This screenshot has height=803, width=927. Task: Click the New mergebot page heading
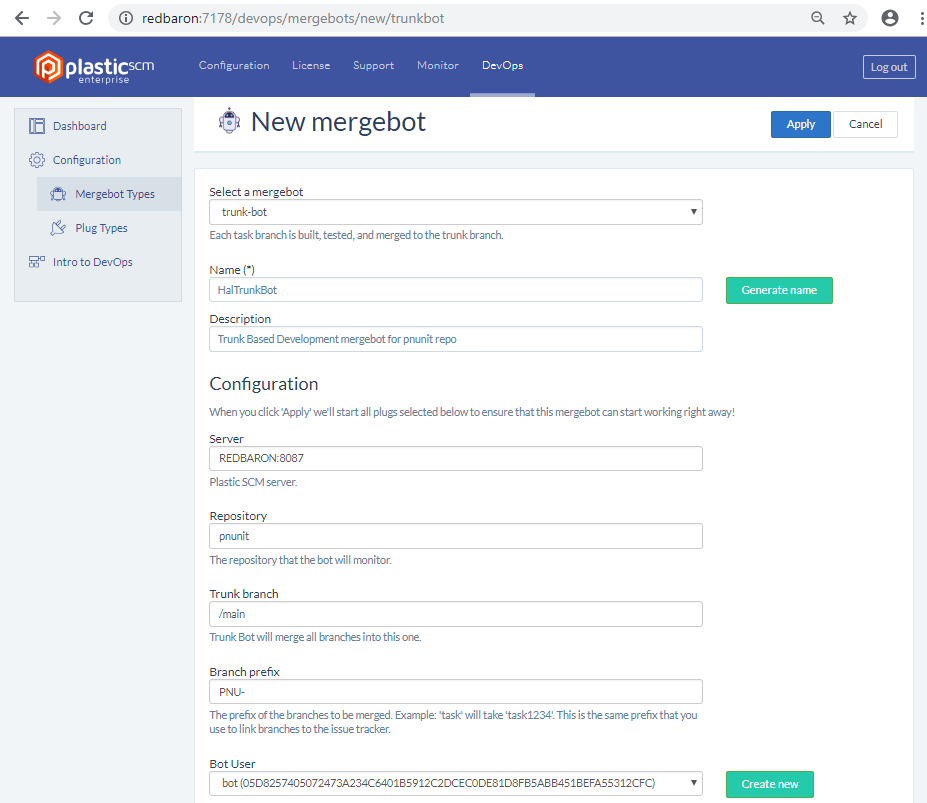pyautogui.click(x=338, y=122)
